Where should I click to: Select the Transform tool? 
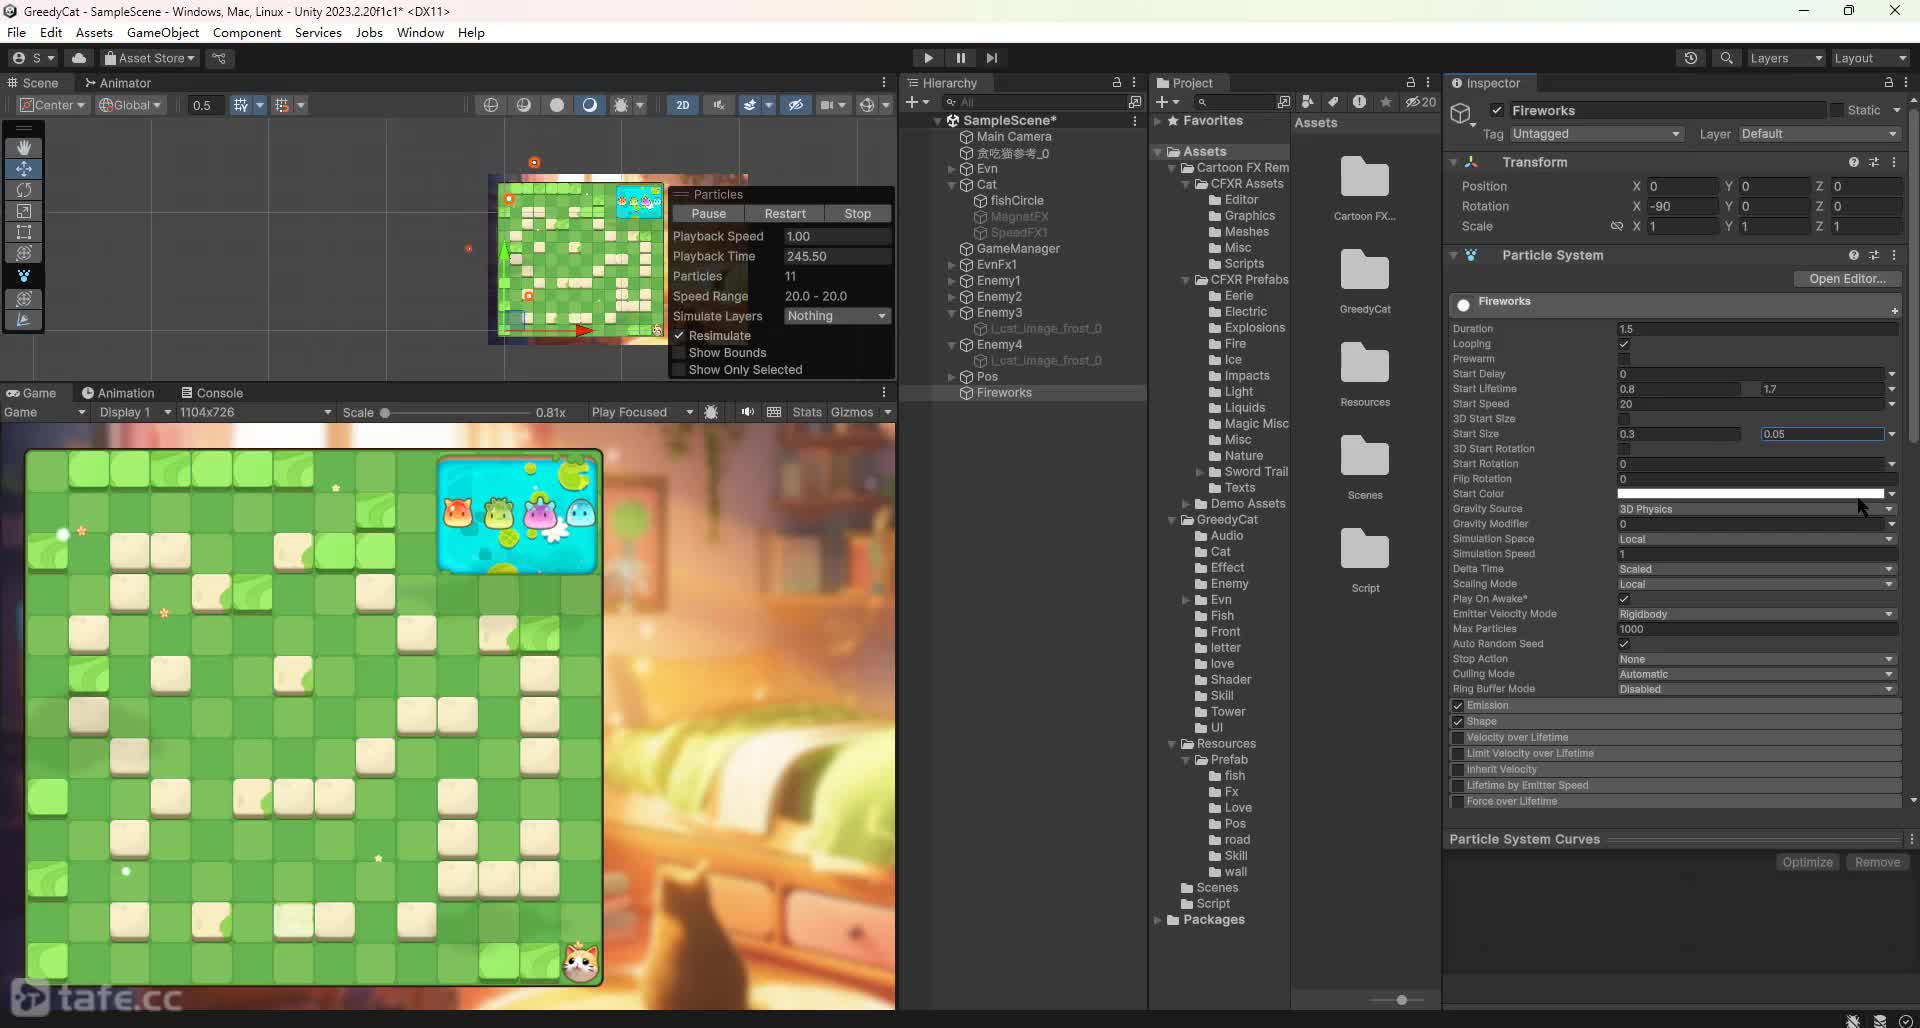click(x=24, y=253)
